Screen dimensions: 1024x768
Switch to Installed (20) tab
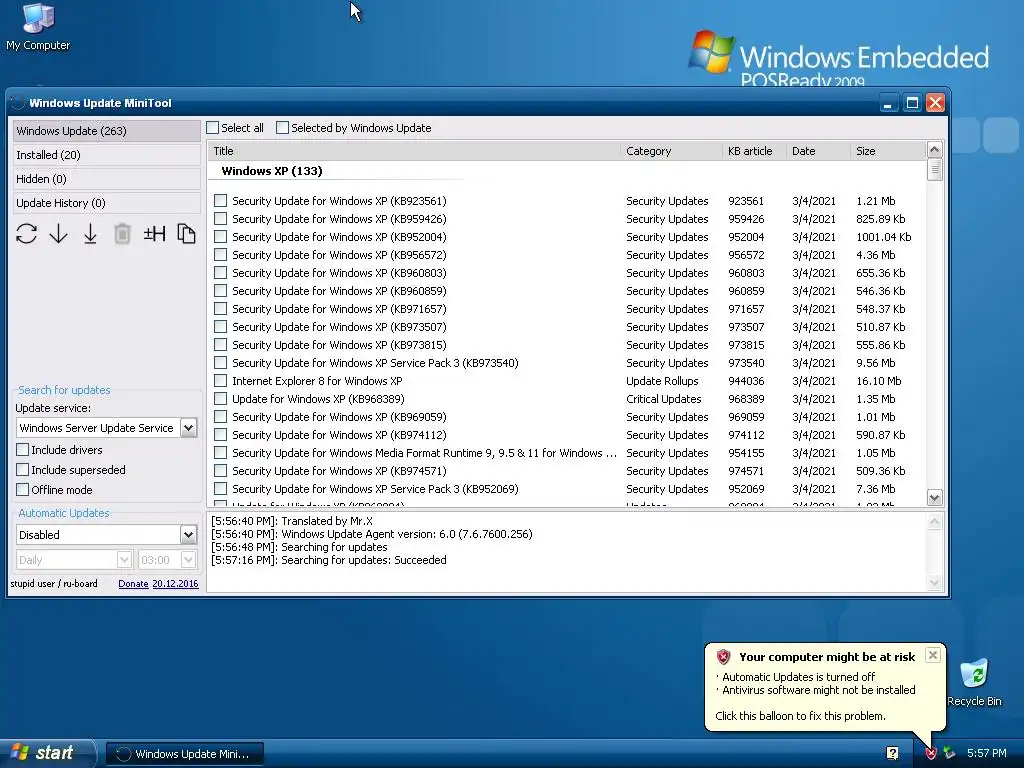(106, 155)
